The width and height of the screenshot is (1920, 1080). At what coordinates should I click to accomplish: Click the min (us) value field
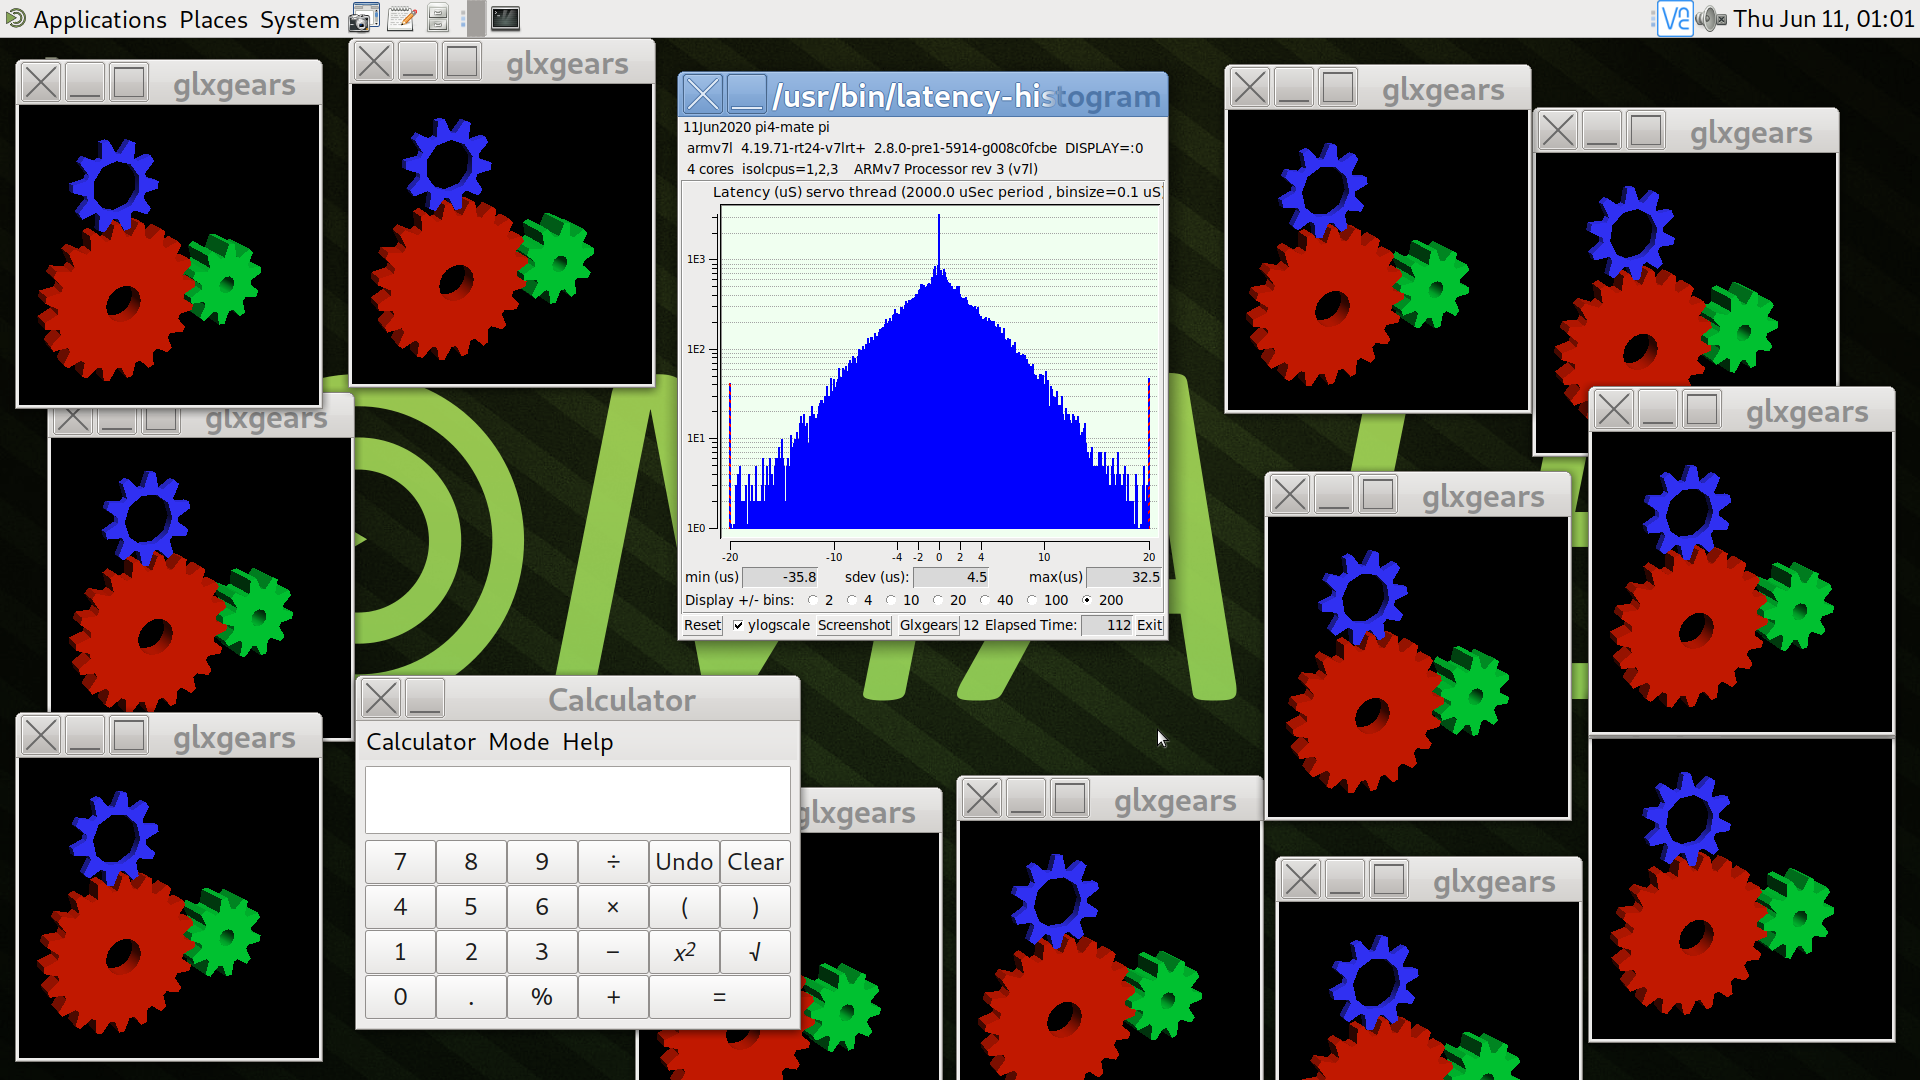[x=782, y=577]
